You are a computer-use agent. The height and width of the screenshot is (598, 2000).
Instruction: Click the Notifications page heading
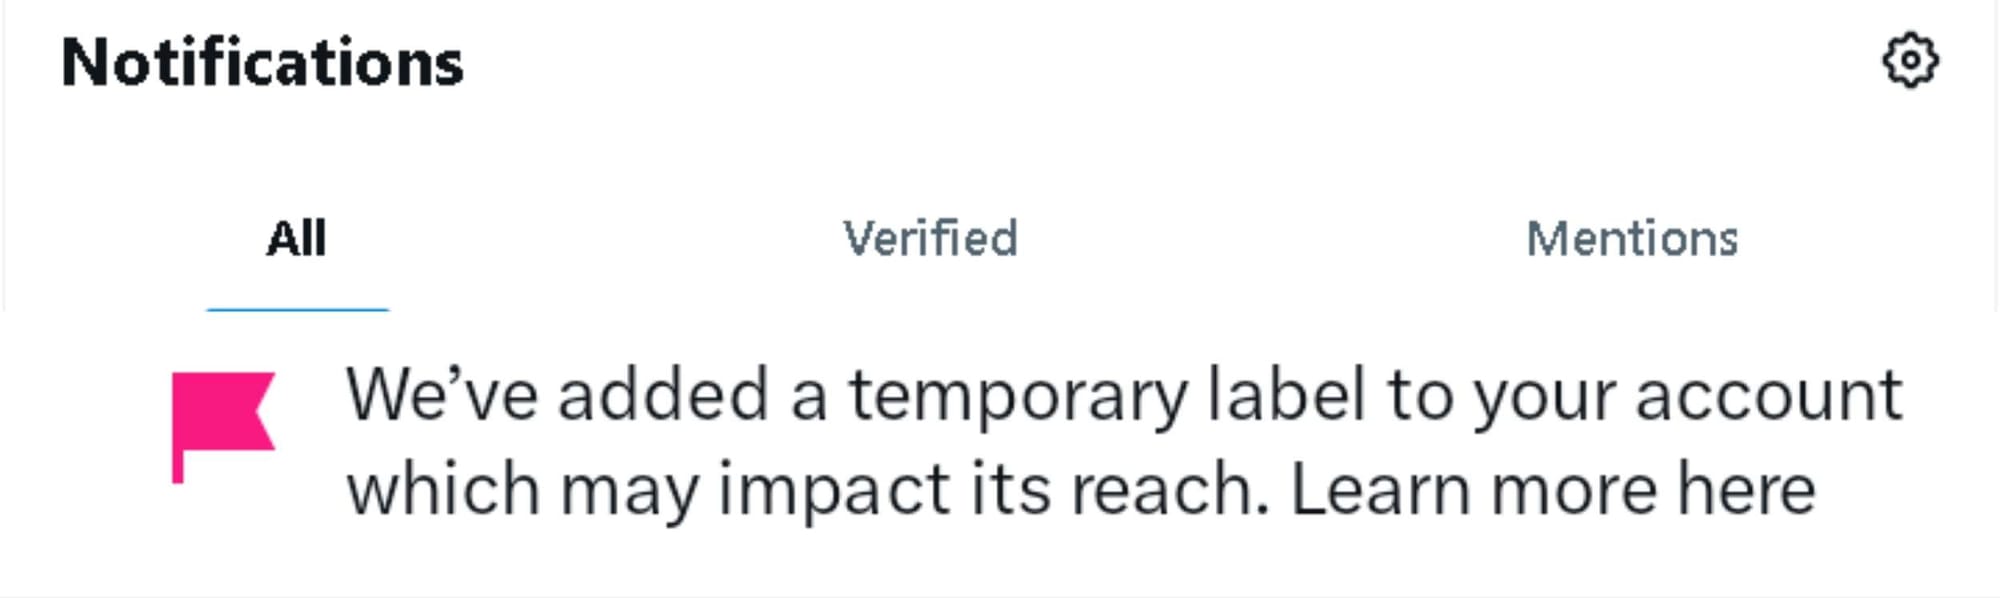(262, 62)
